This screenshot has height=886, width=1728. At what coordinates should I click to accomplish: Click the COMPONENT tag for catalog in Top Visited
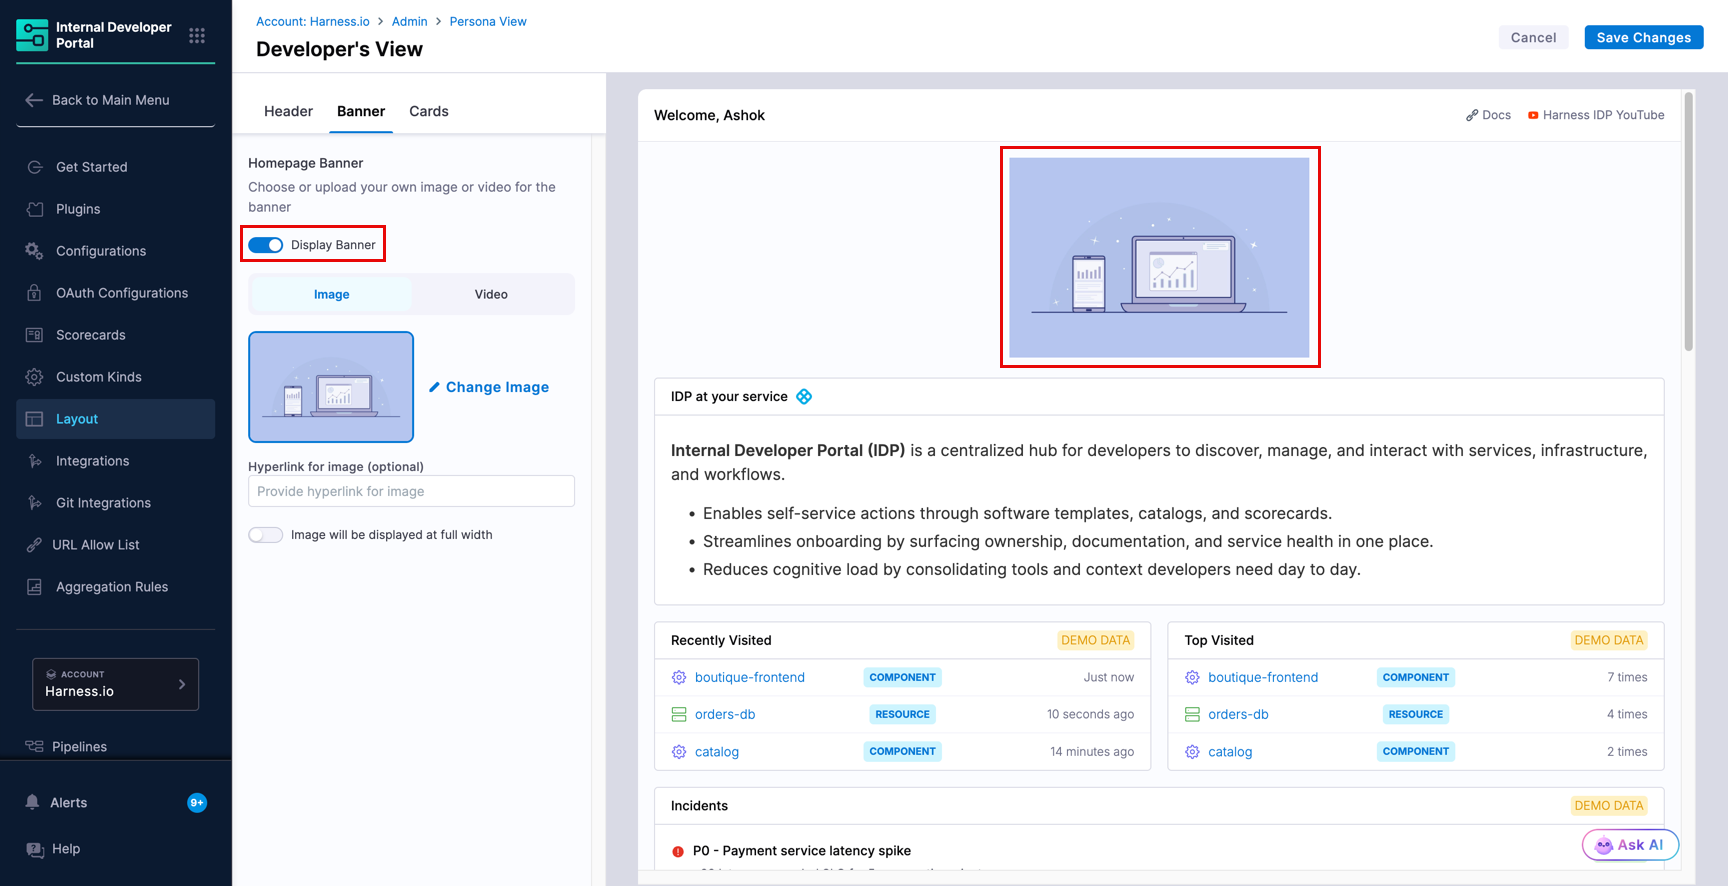(x=1416, y=751)
